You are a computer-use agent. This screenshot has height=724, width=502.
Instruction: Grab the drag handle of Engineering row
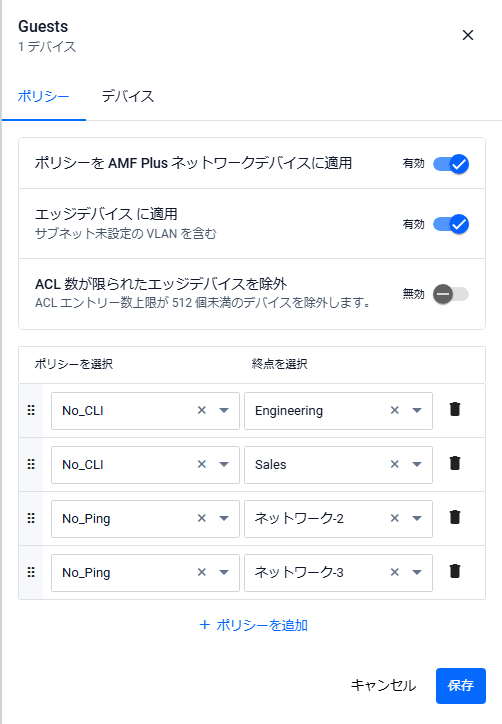(x=31, y=410)
